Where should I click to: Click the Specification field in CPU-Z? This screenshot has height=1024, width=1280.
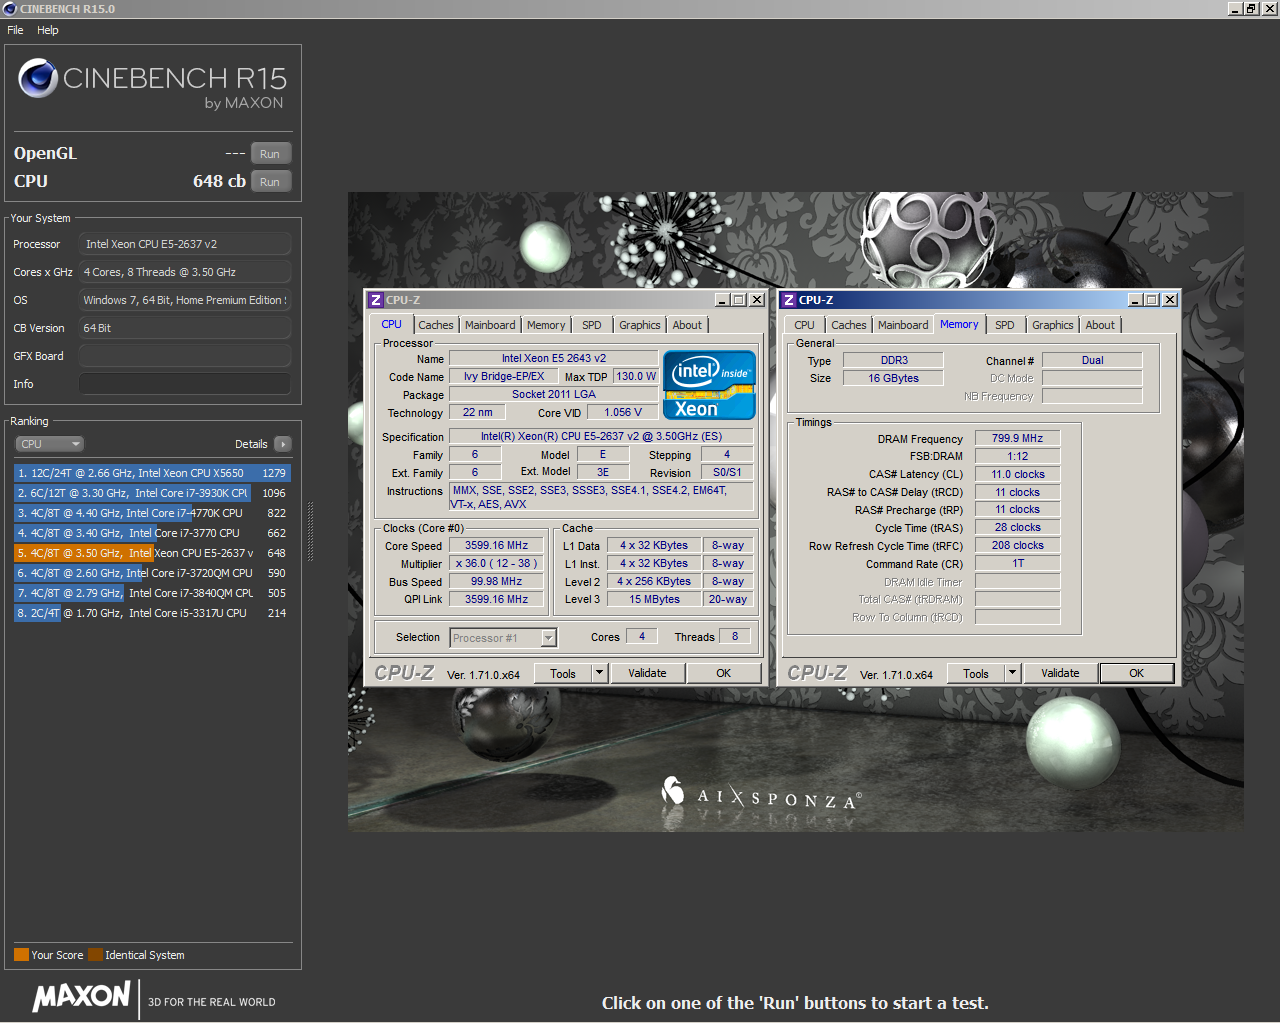click(x=601, y=436)
